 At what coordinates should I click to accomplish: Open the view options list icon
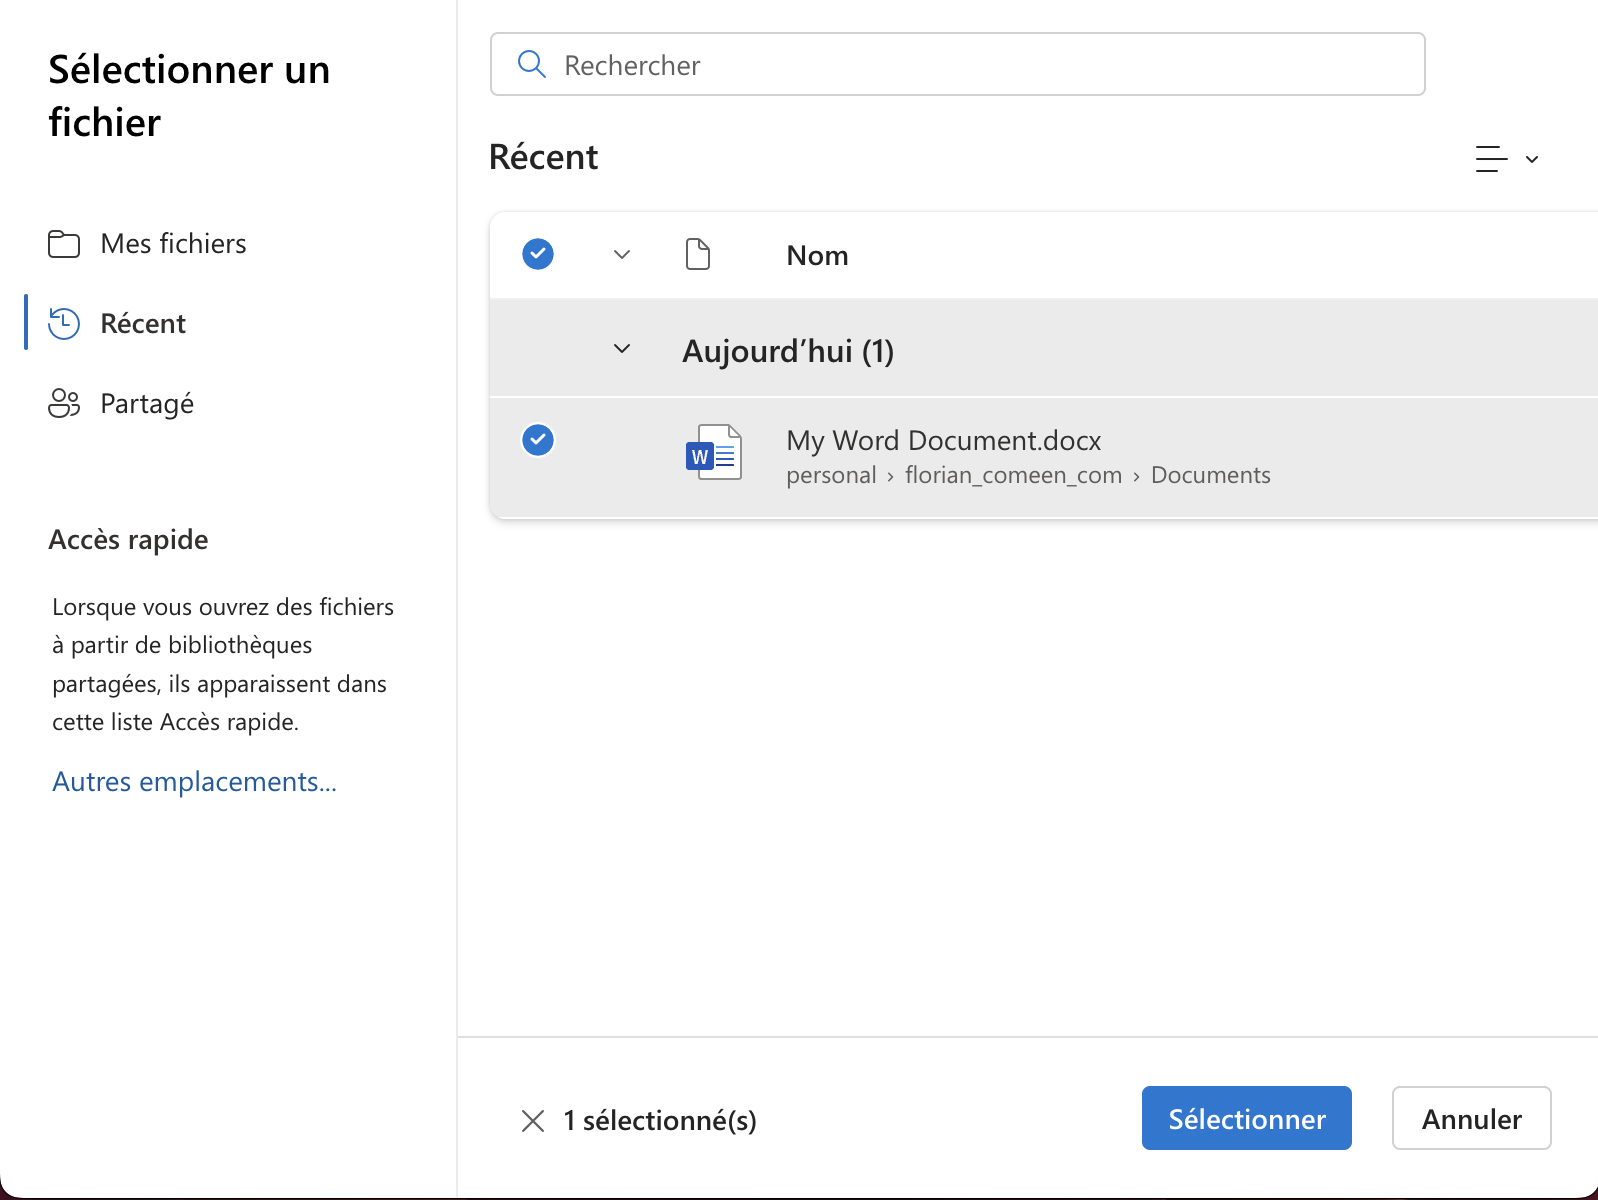1491,159
